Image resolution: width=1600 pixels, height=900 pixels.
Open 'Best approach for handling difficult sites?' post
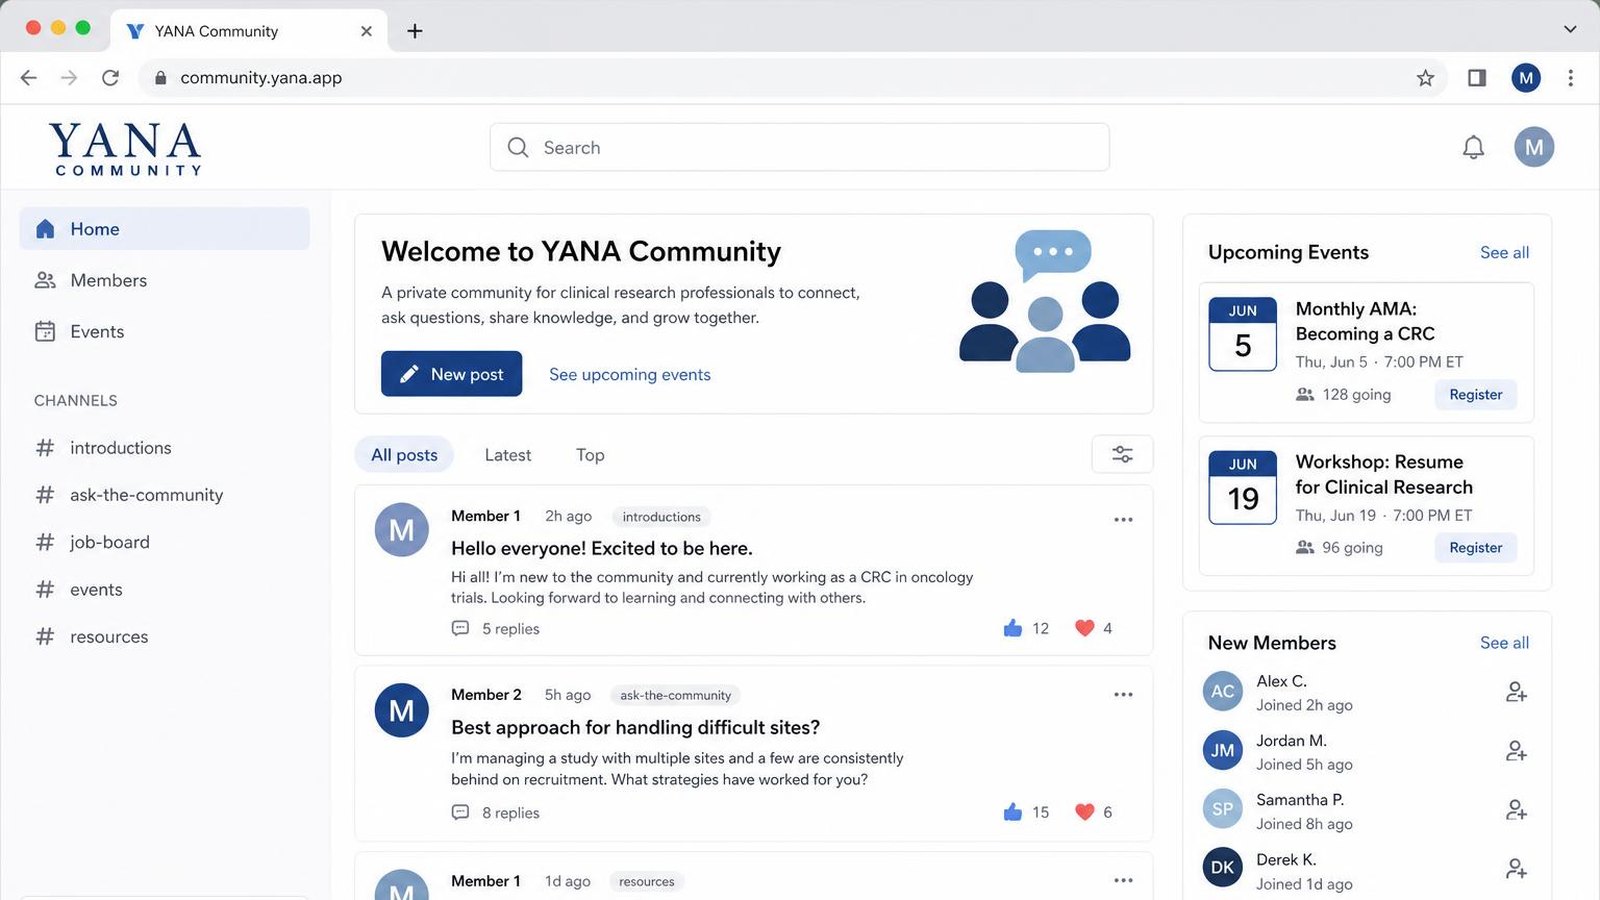click(x=635, y=727)
